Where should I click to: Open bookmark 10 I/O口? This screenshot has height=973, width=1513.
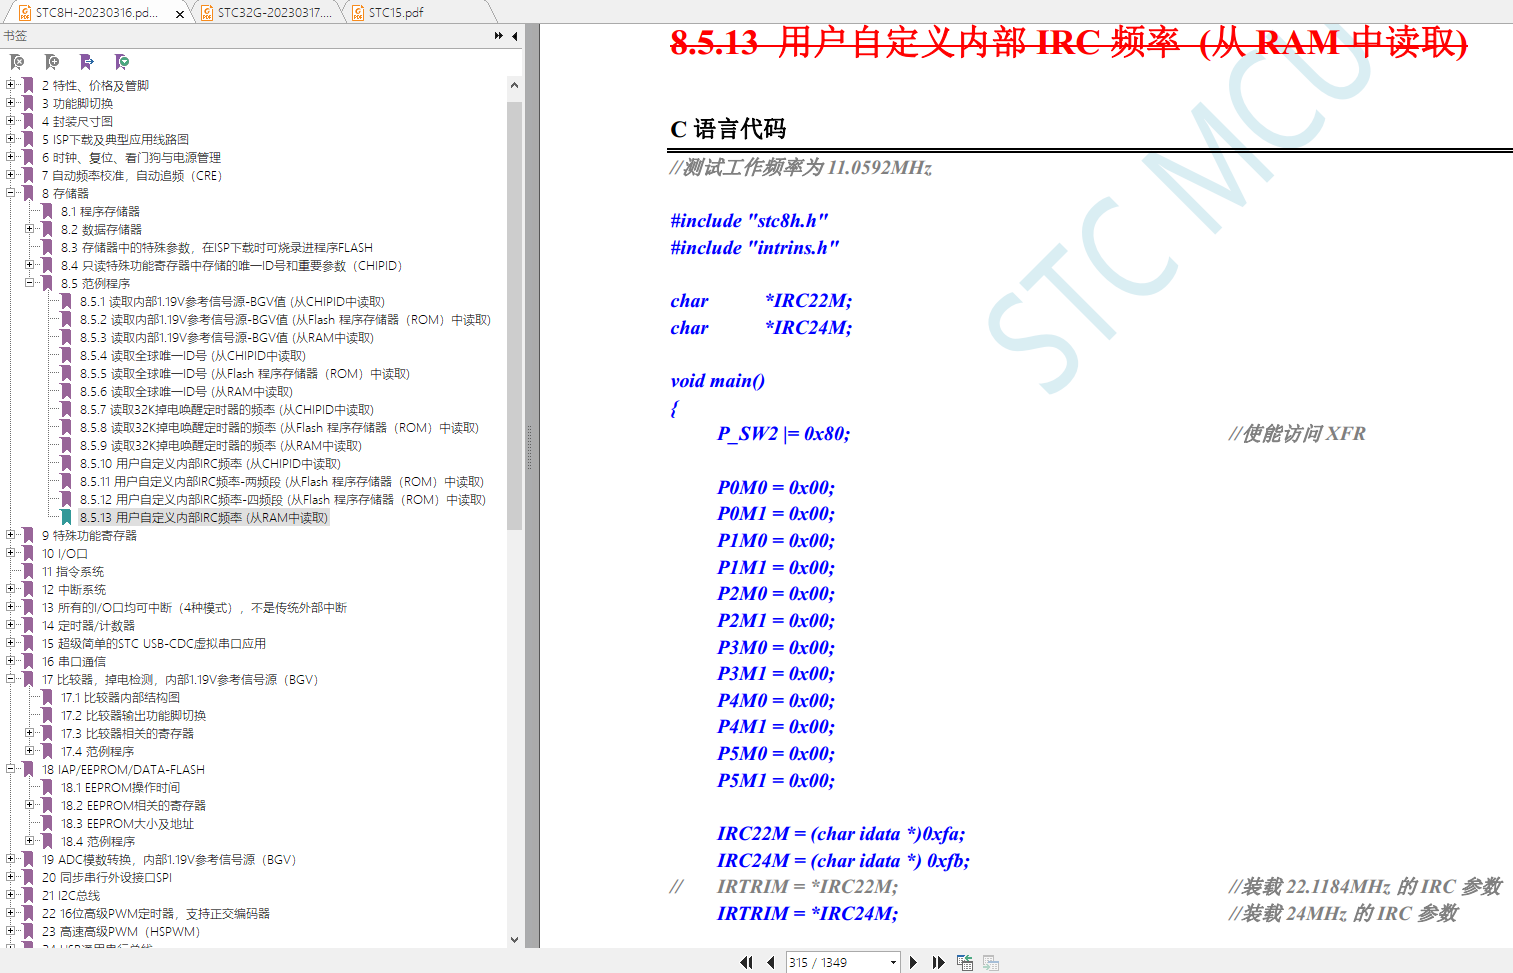point(65,553)
